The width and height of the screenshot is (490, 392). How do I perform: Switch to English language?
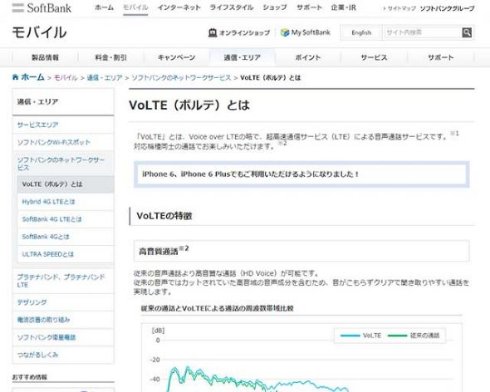361,33
